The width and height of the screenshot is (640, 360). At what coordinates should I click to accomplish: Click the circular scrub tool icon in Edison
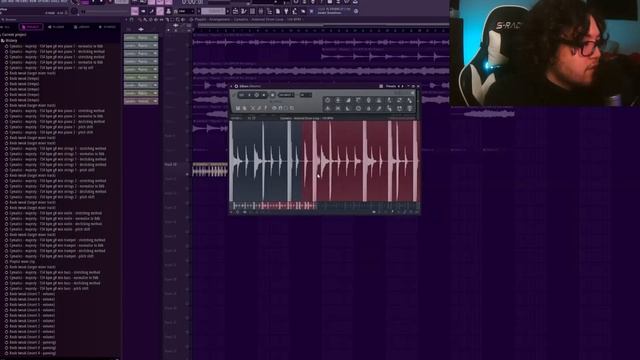(x=274, y=108)
